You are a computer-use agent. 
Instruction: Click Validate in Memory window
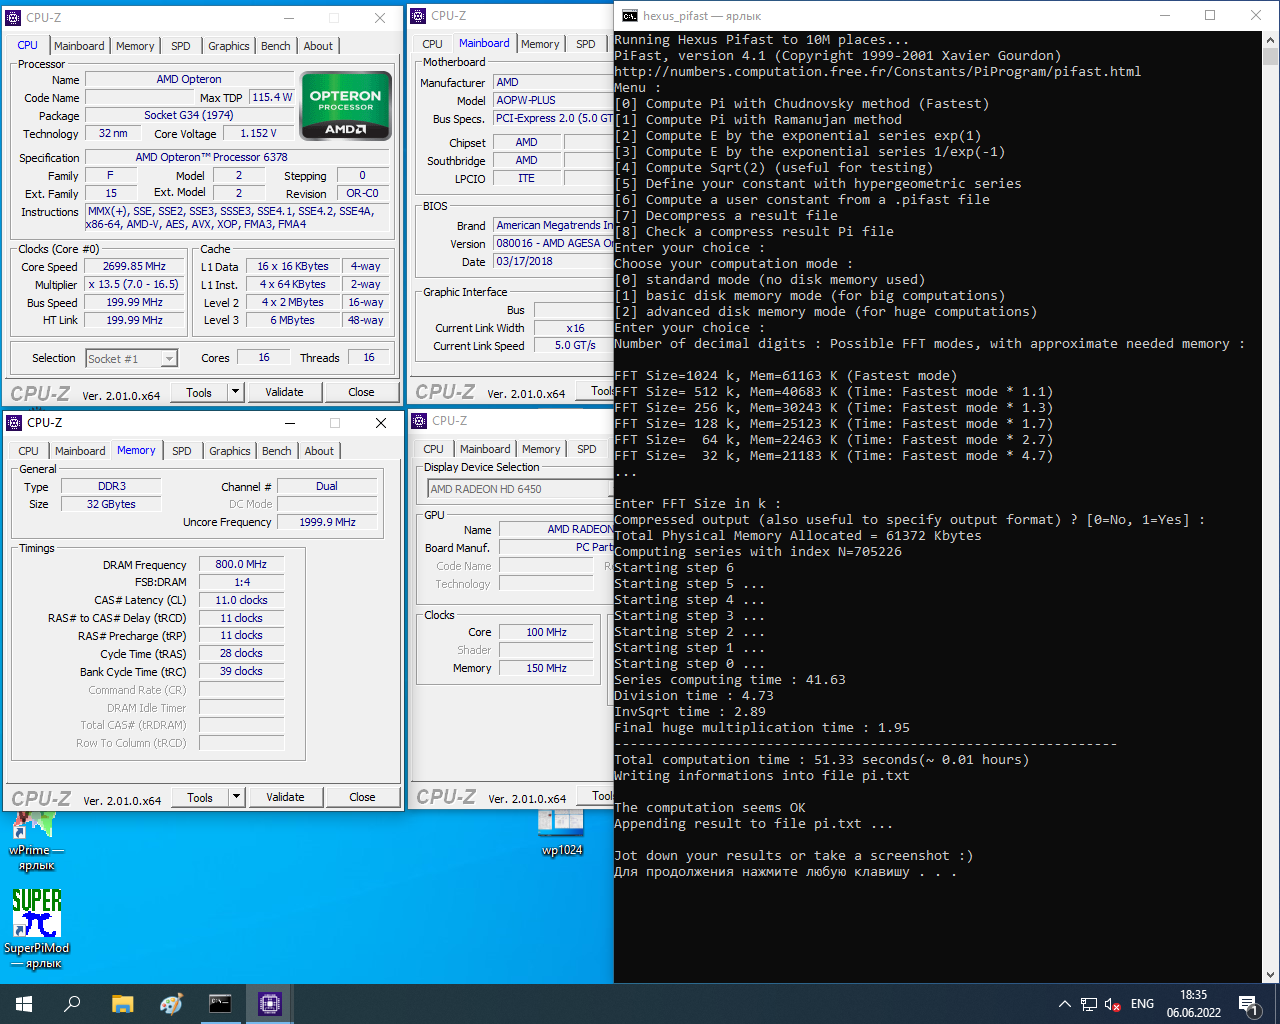[285, 797]
